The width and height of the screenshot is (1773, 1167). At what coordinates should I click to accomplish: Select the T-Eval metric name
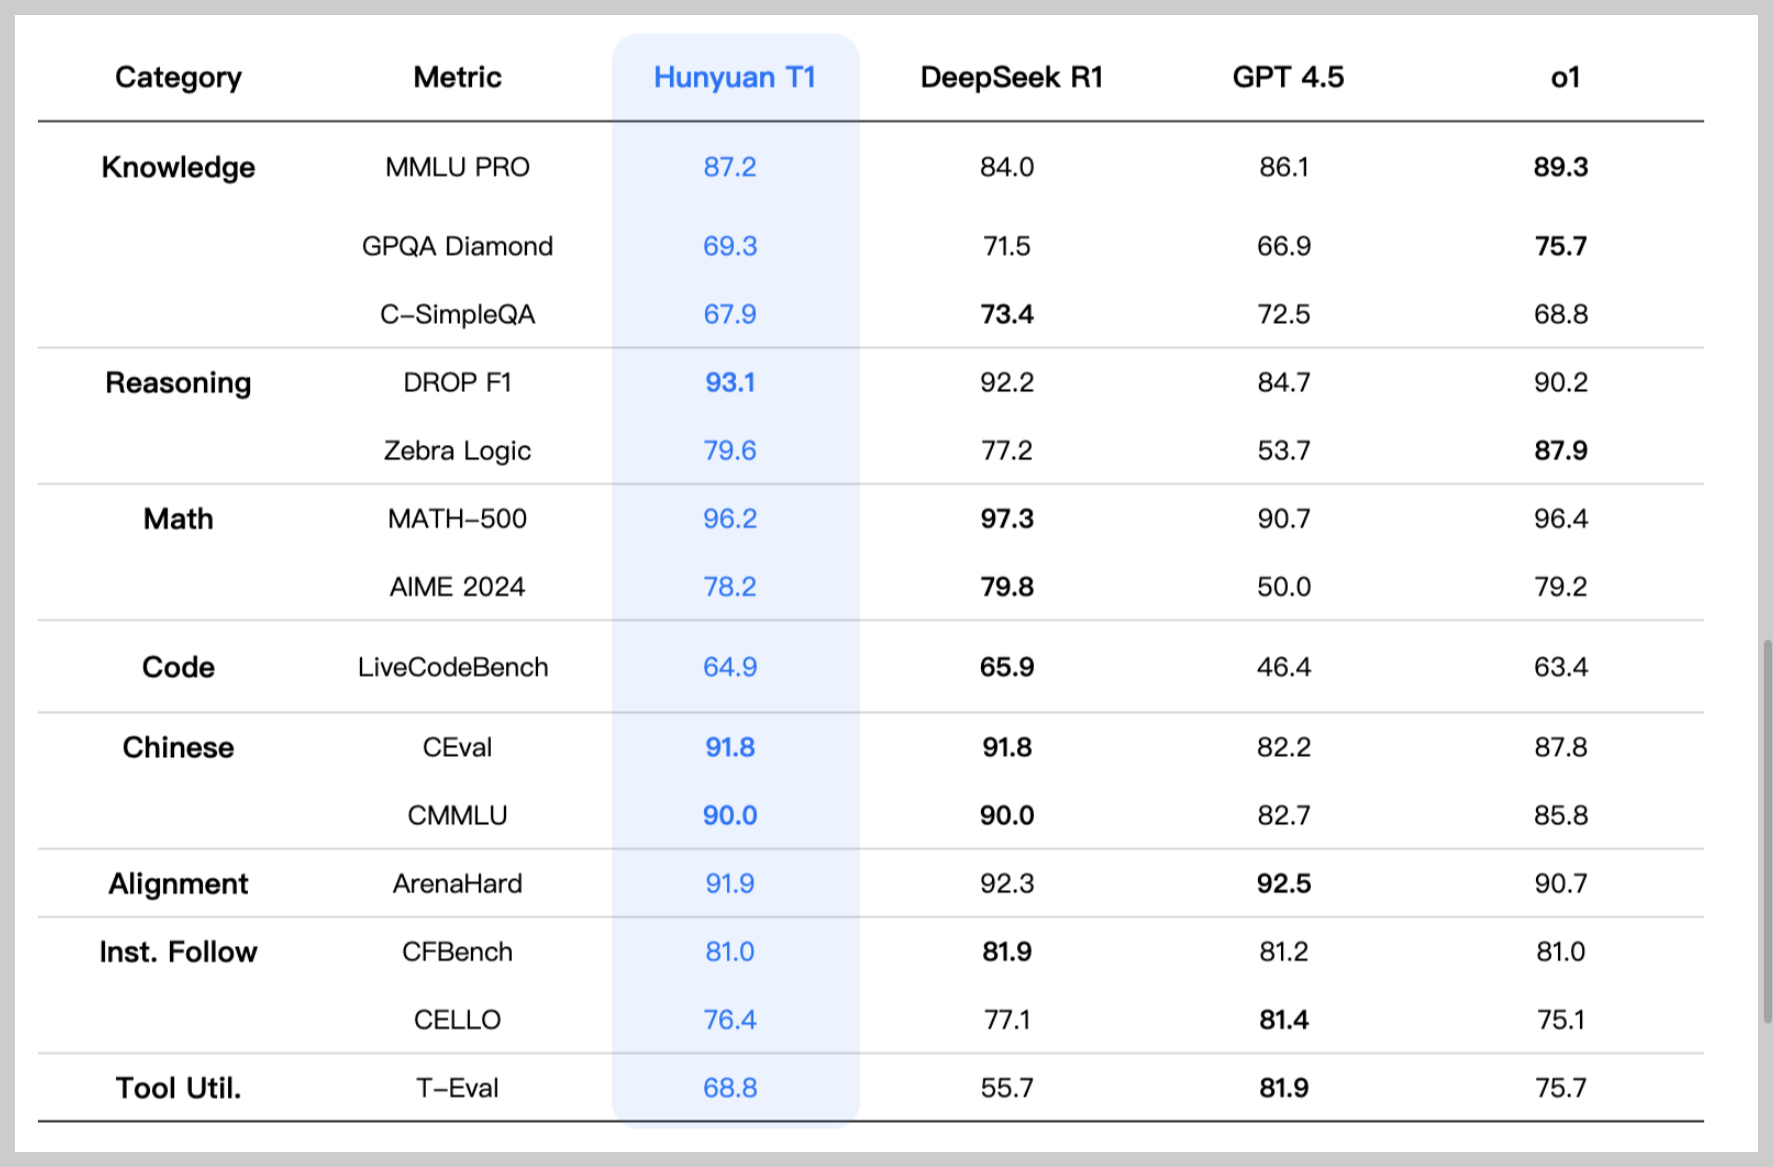[457, 1087]
